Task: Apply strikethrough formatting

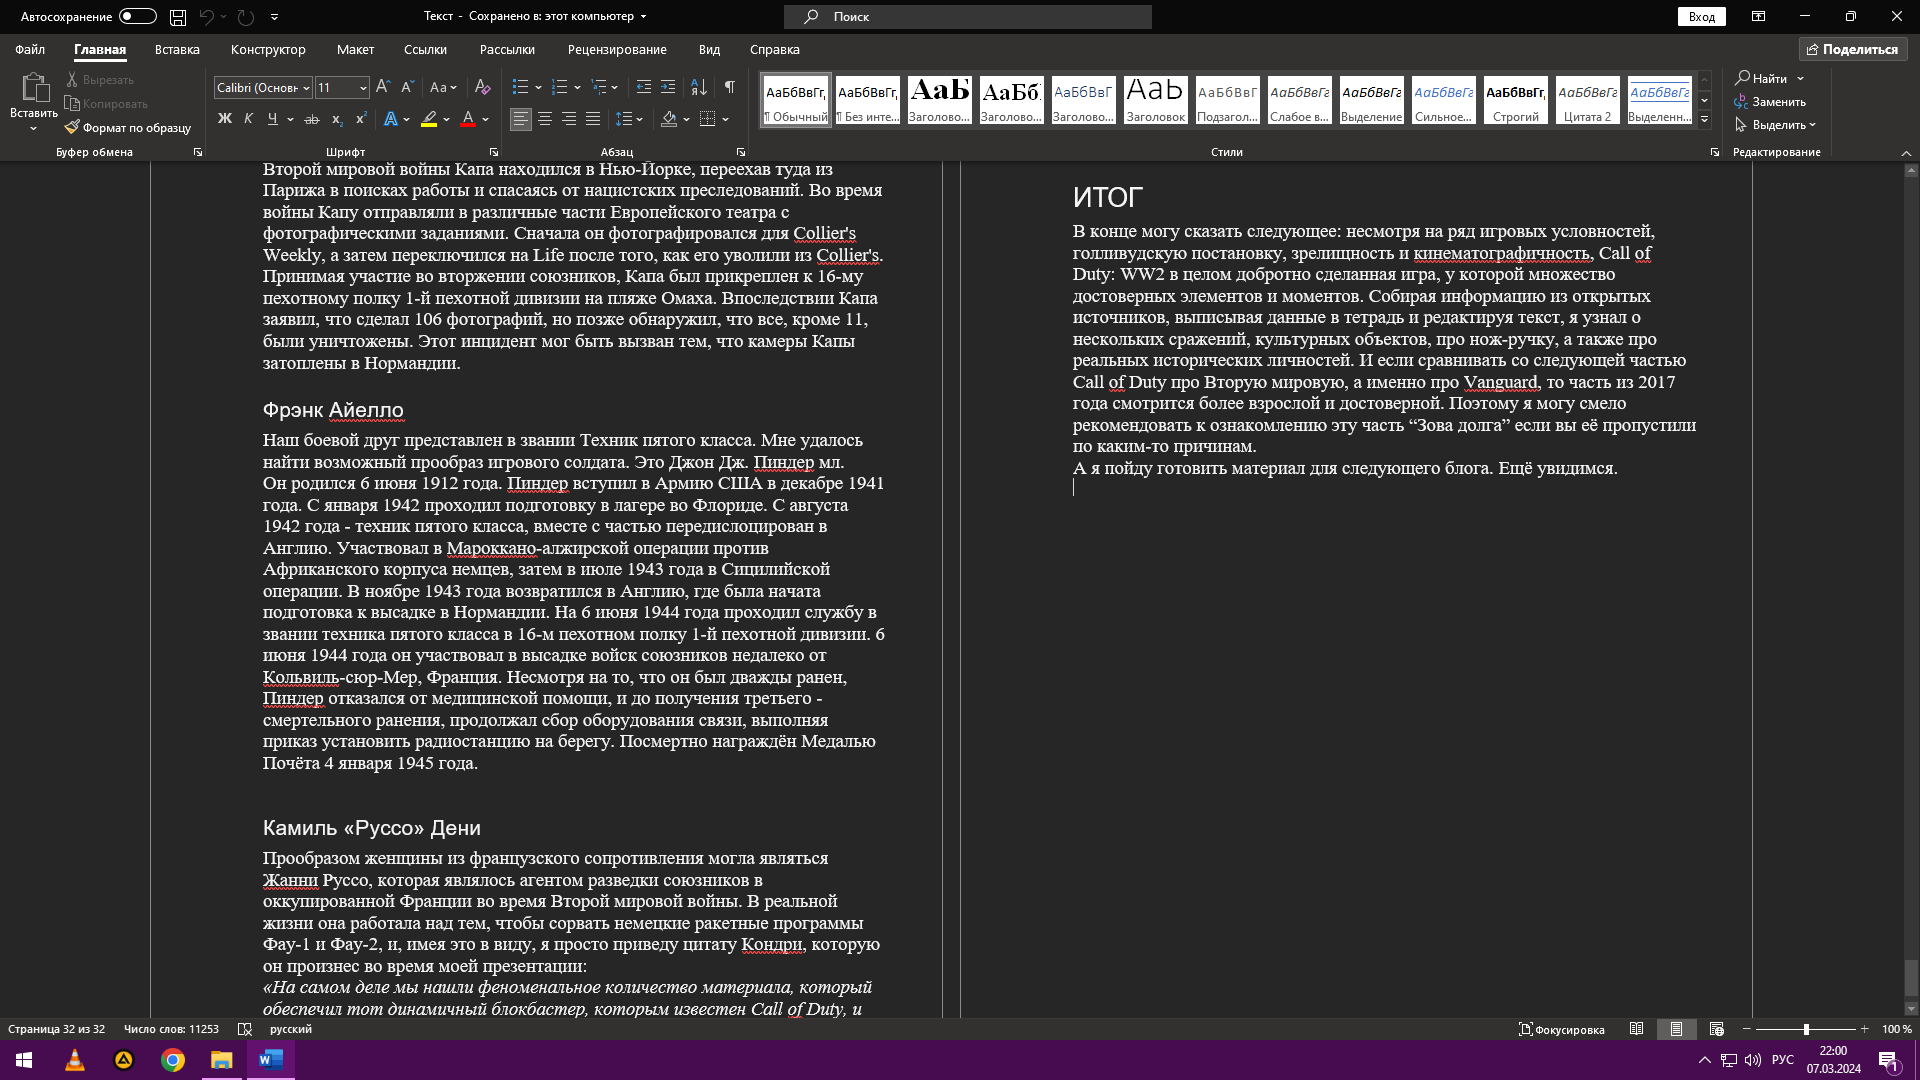Action: [312, 119]
